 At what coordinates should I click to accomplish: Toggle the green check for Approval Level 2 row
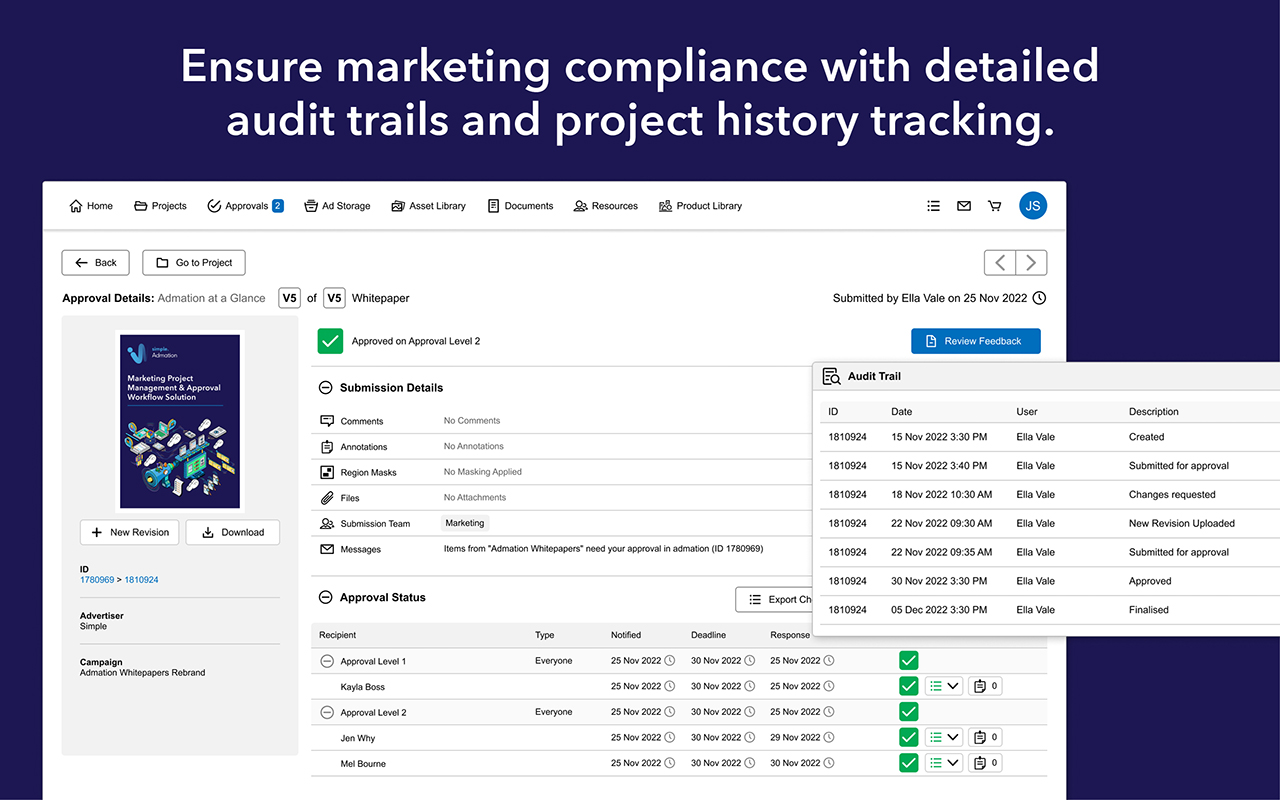point(909,712)
